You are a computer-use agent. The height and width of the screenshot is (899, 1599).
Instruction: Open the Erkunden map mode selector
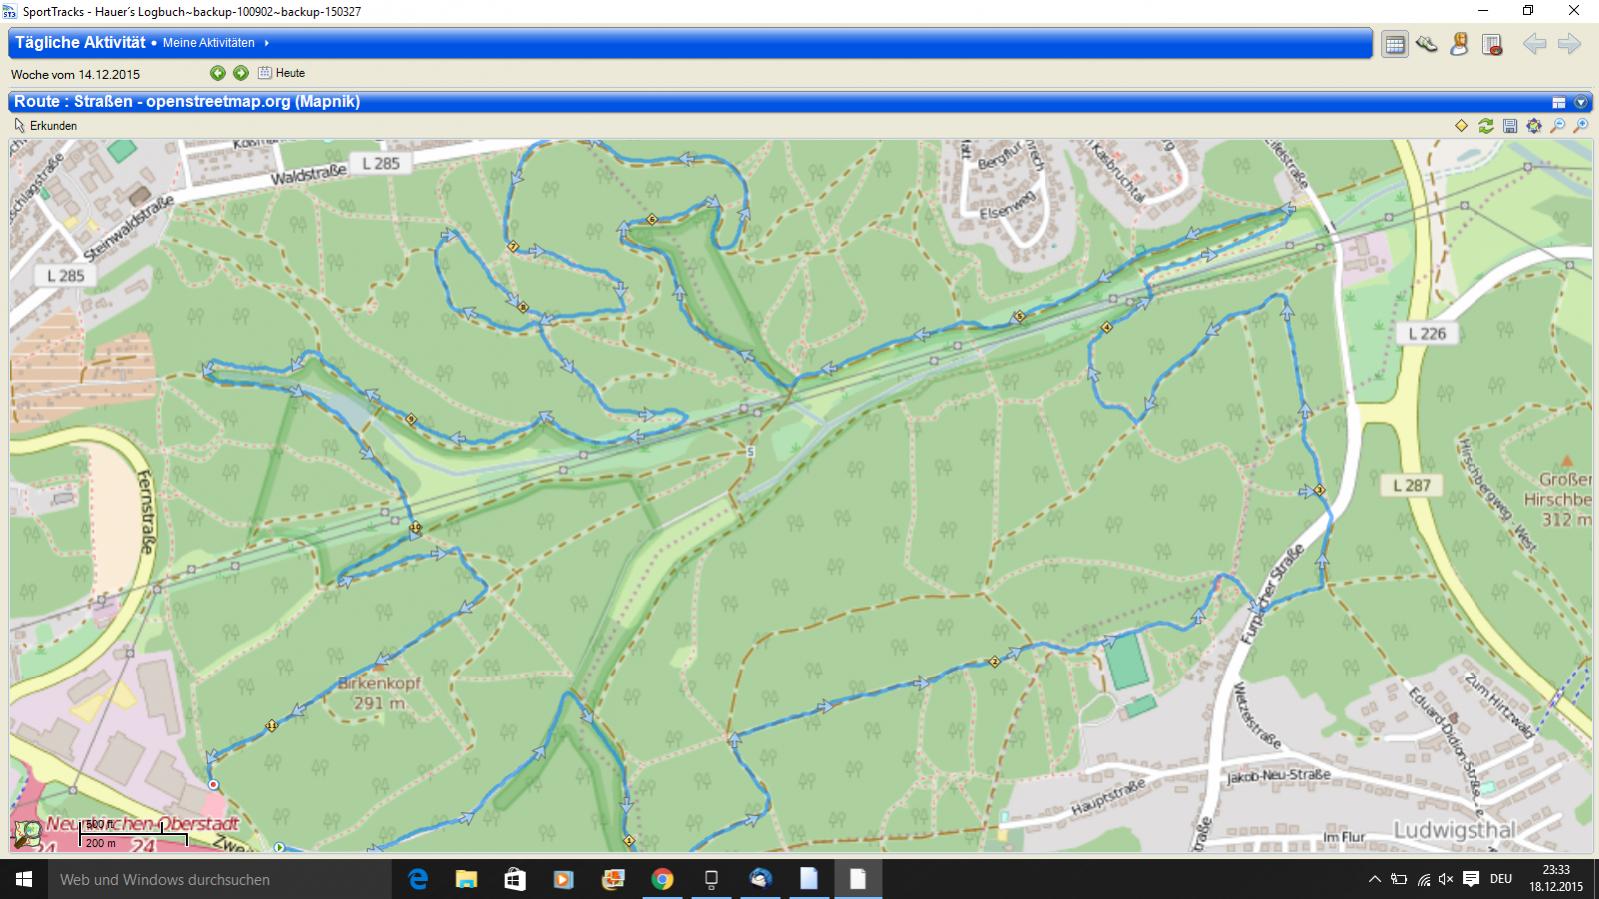coord(45,126)
